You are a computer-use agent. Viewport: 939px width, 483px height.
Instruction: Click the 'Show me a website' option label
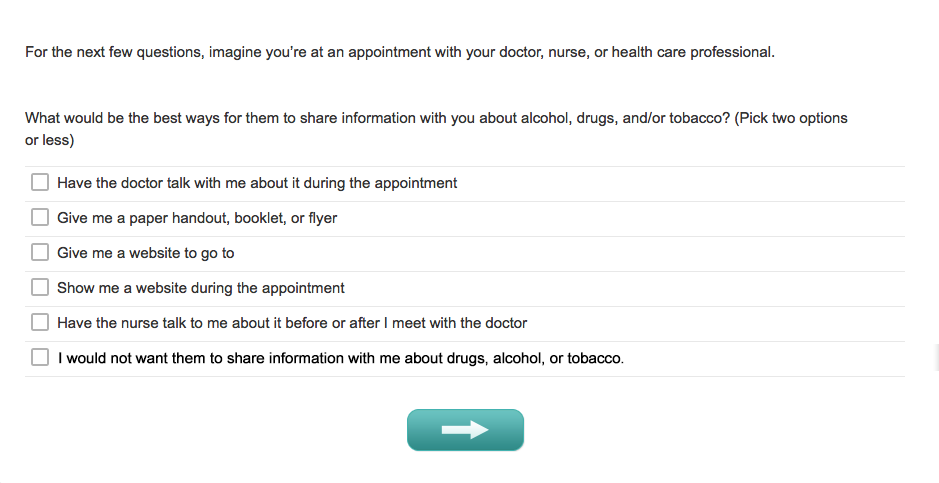click(200, 288)
